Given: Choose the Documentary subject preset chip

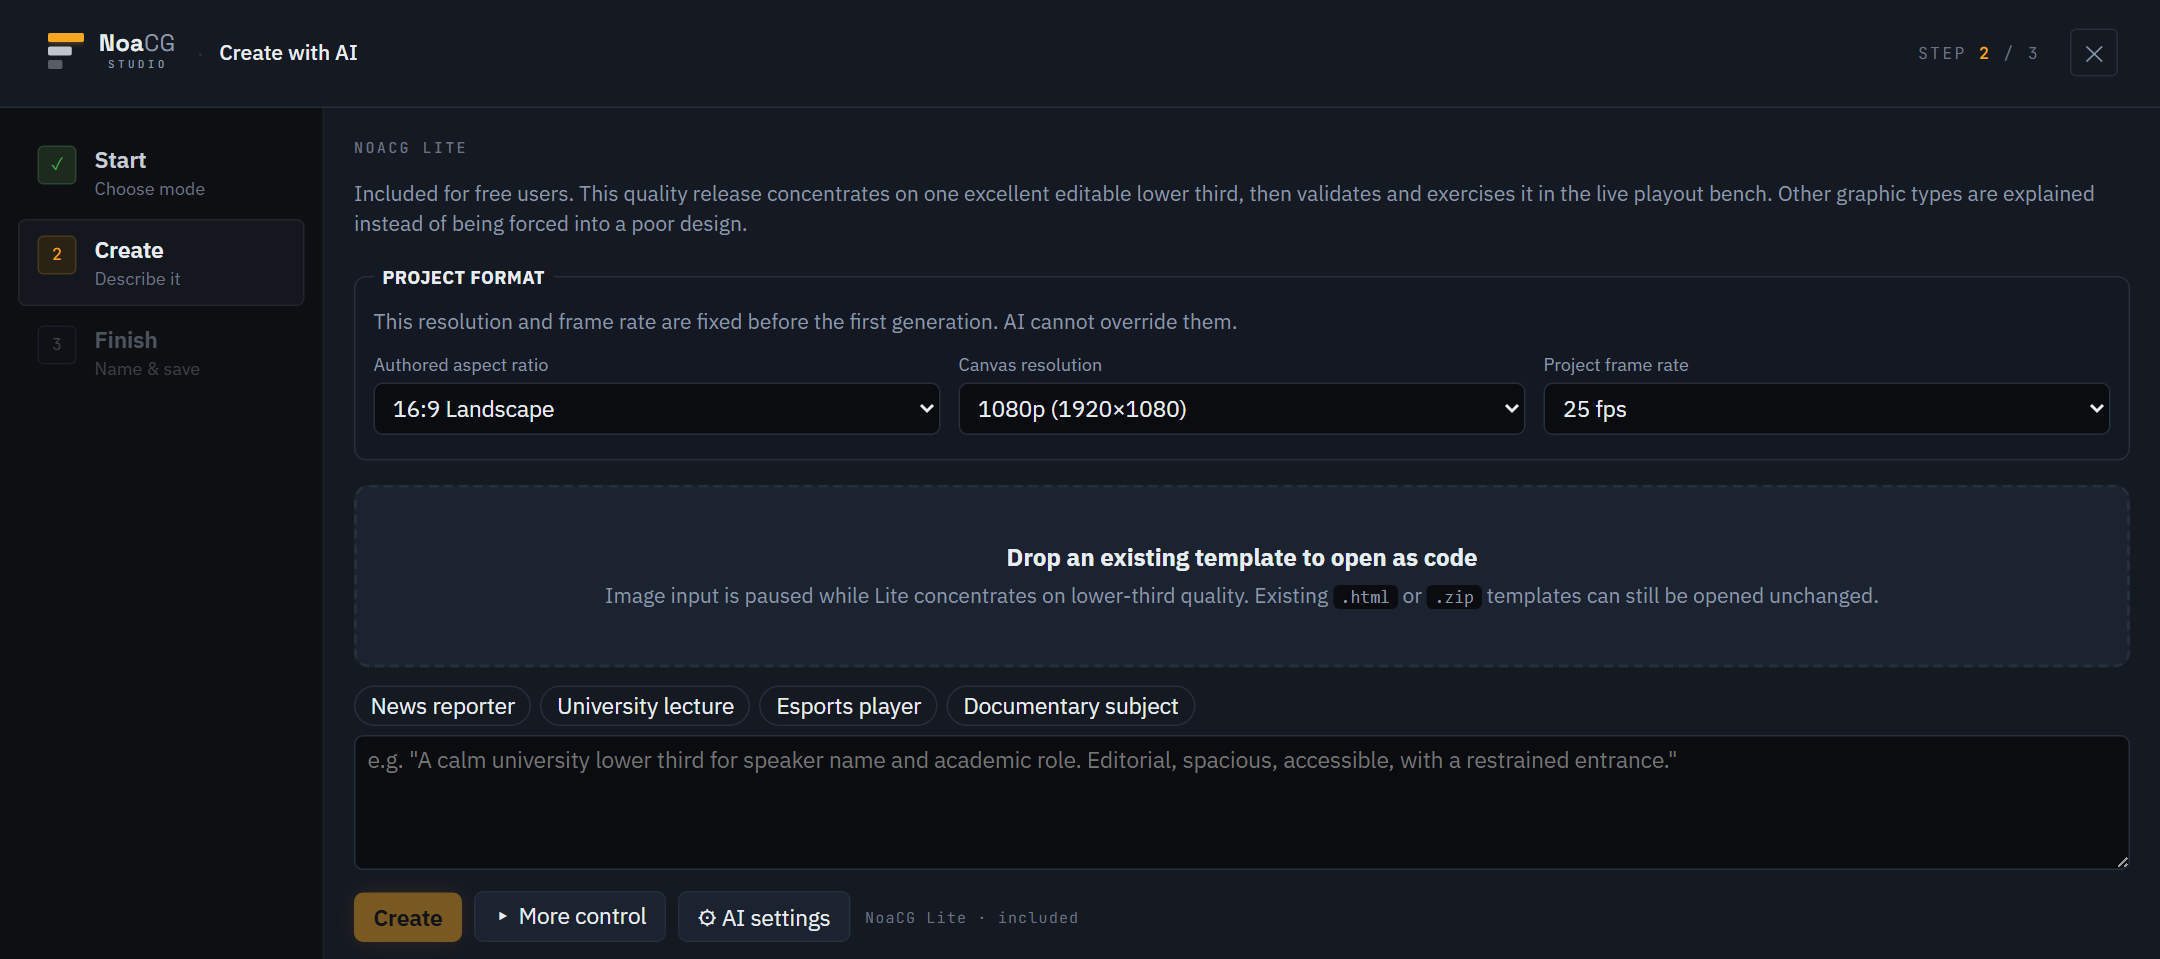Looking at the screenshot, I should coord(1070,706).
